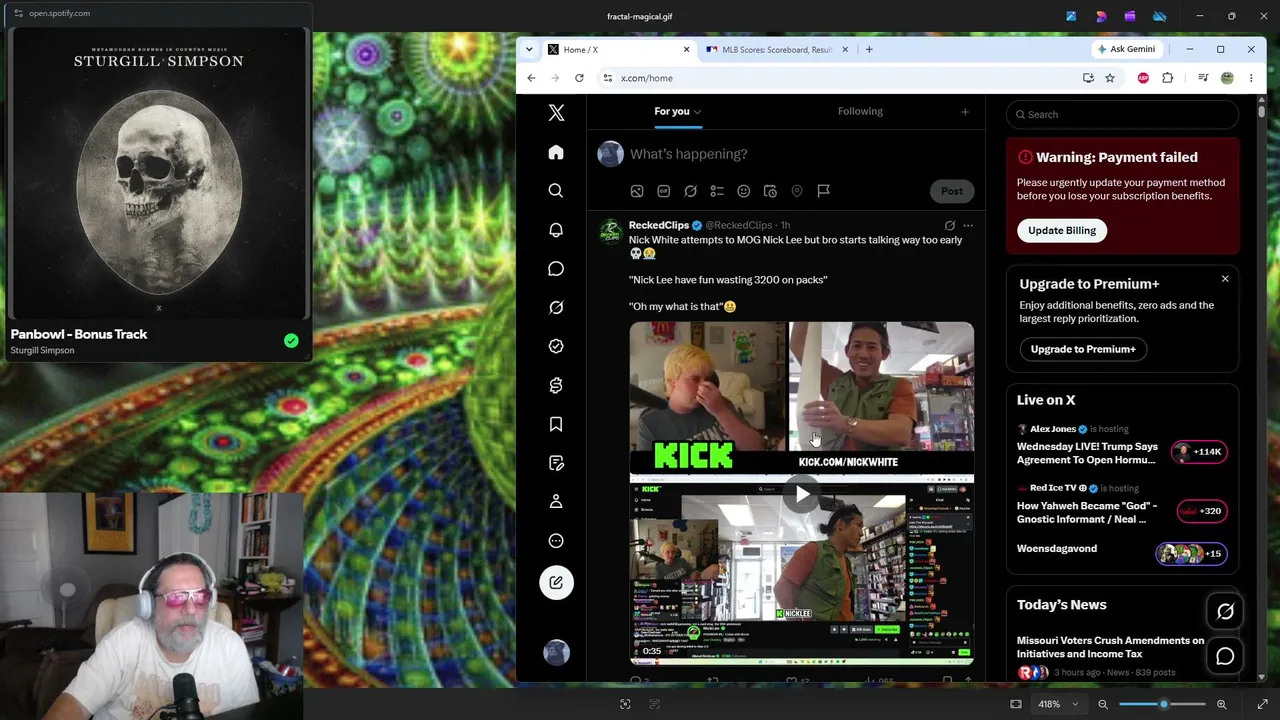Screen dimensions: 1280x720
Task: Select the Home / X browser tab
Action: click(618, 49)
